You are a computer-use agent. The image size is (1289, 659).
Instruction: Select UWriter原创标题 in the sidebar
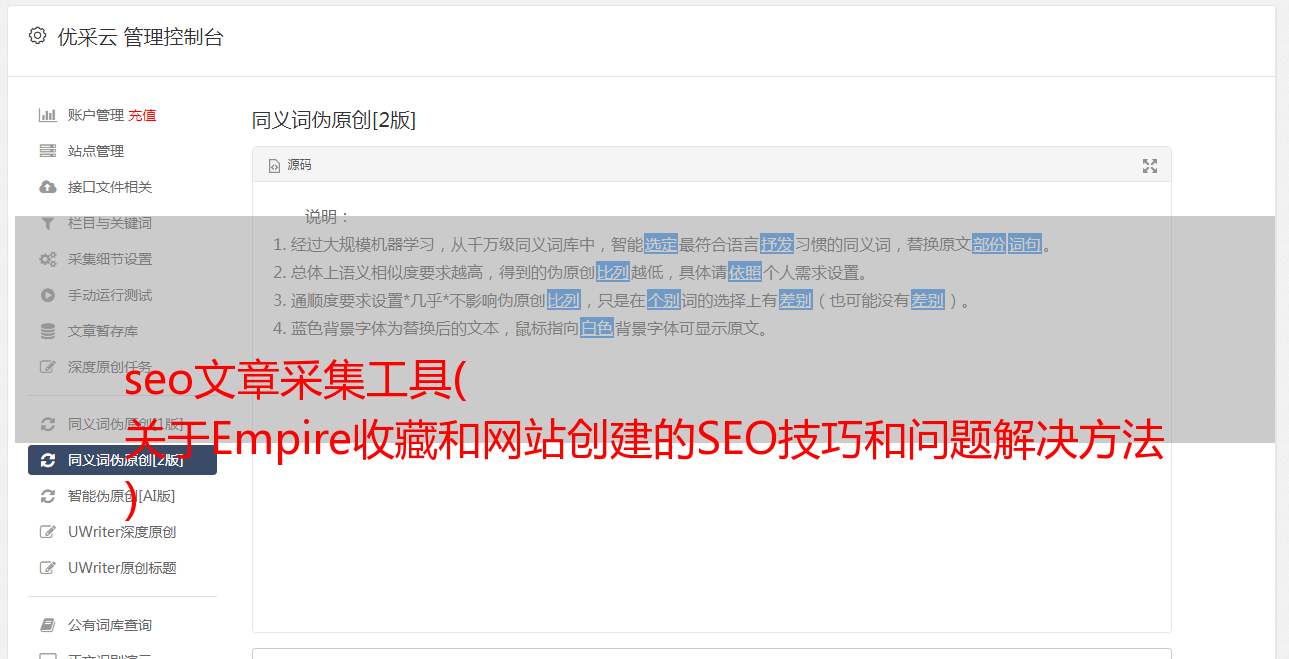pyautogui.click(x=122, y=568)
